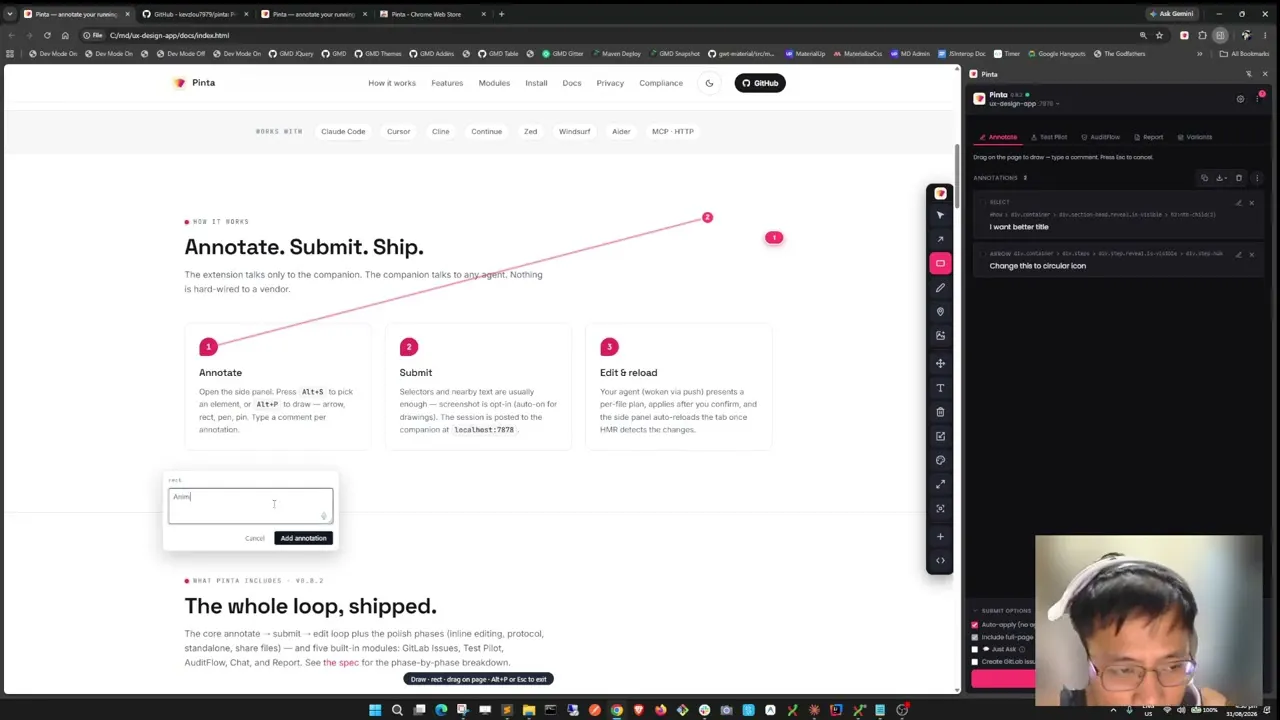Enable the Just Ask checkbox
This screenshot has width=1280, height=720.
(x=975, y=649)
